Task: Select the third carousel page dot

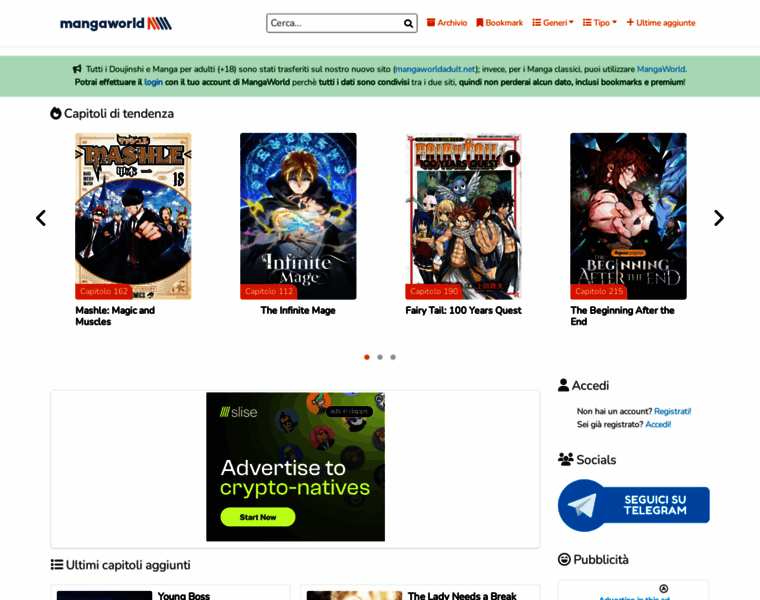Action: [x=393, y=357]
